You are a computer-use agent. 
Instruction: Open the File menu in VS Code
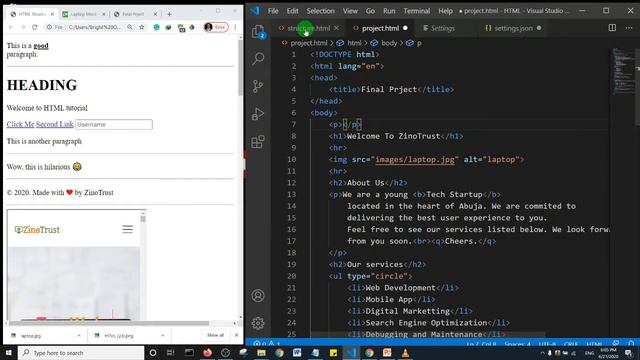pyautogui.click(x=273, y=11)
